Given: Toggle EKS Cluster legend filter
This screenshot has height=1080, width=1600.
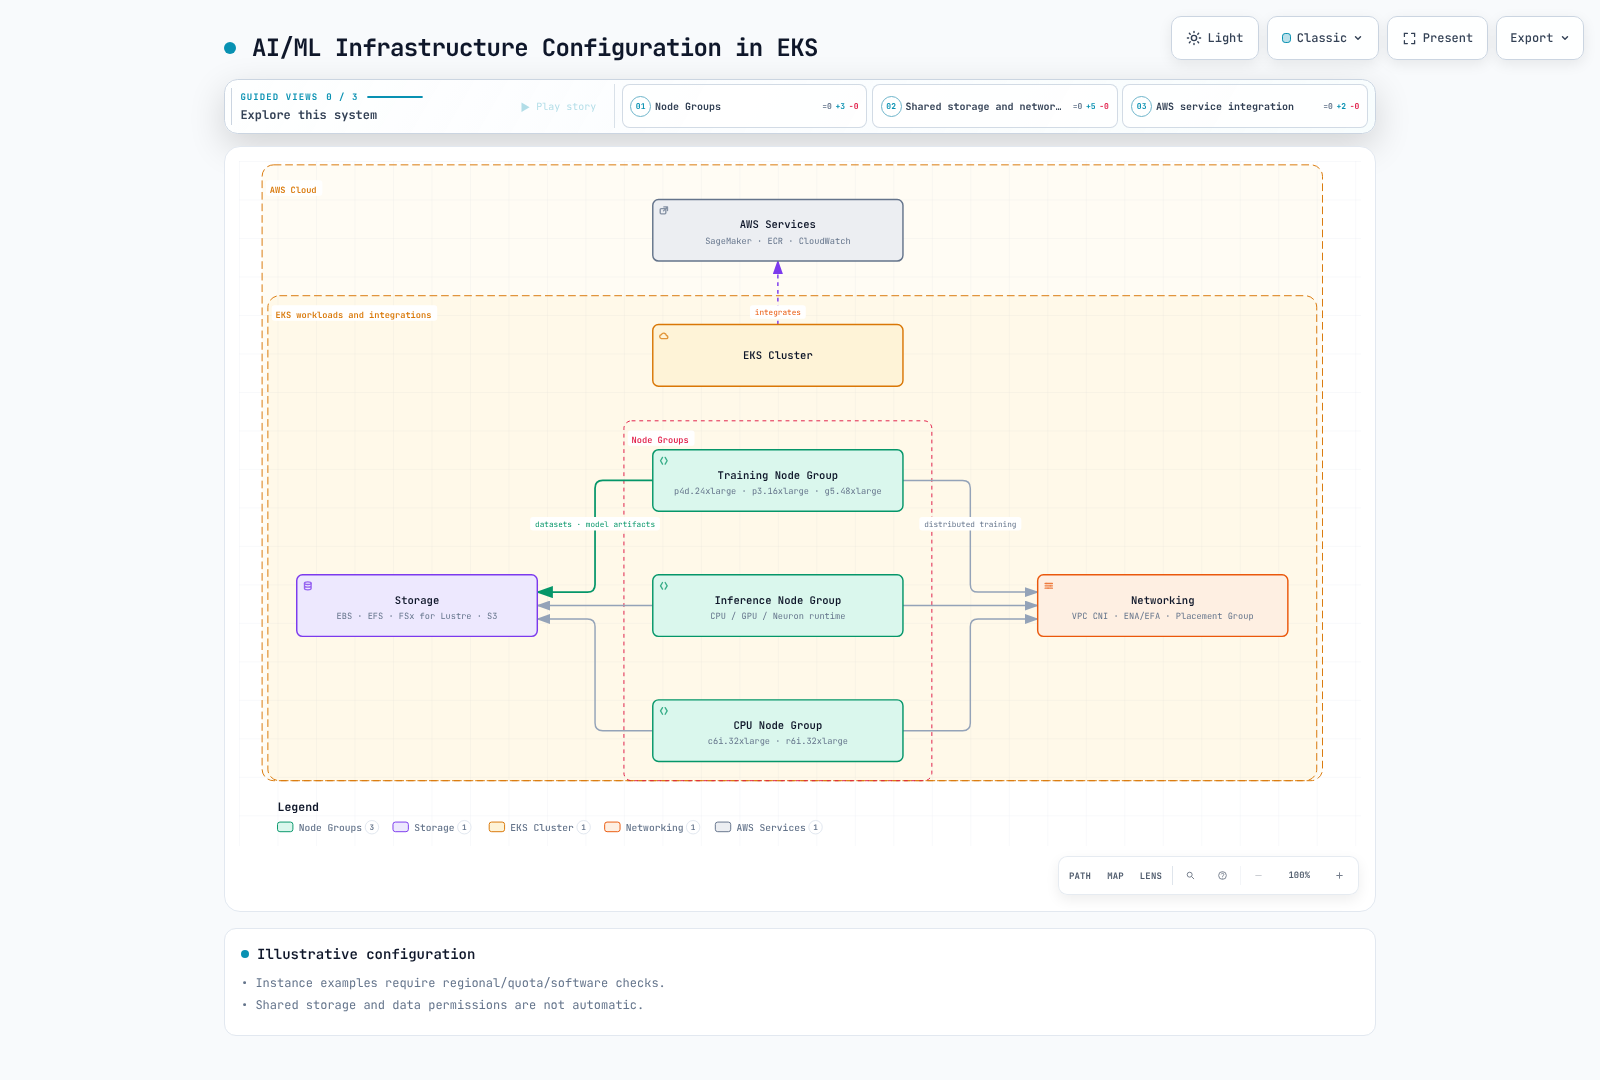Looking at the screenshot, I should point(540,827).
